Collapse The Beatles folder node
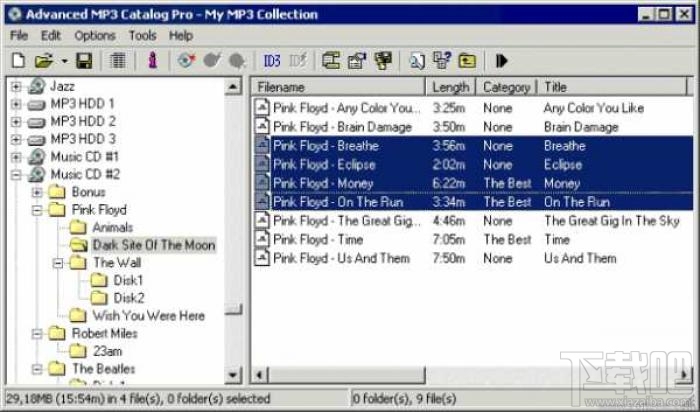Image resolution: width=700 pixels, height=412 pixels. coord(37,369)
